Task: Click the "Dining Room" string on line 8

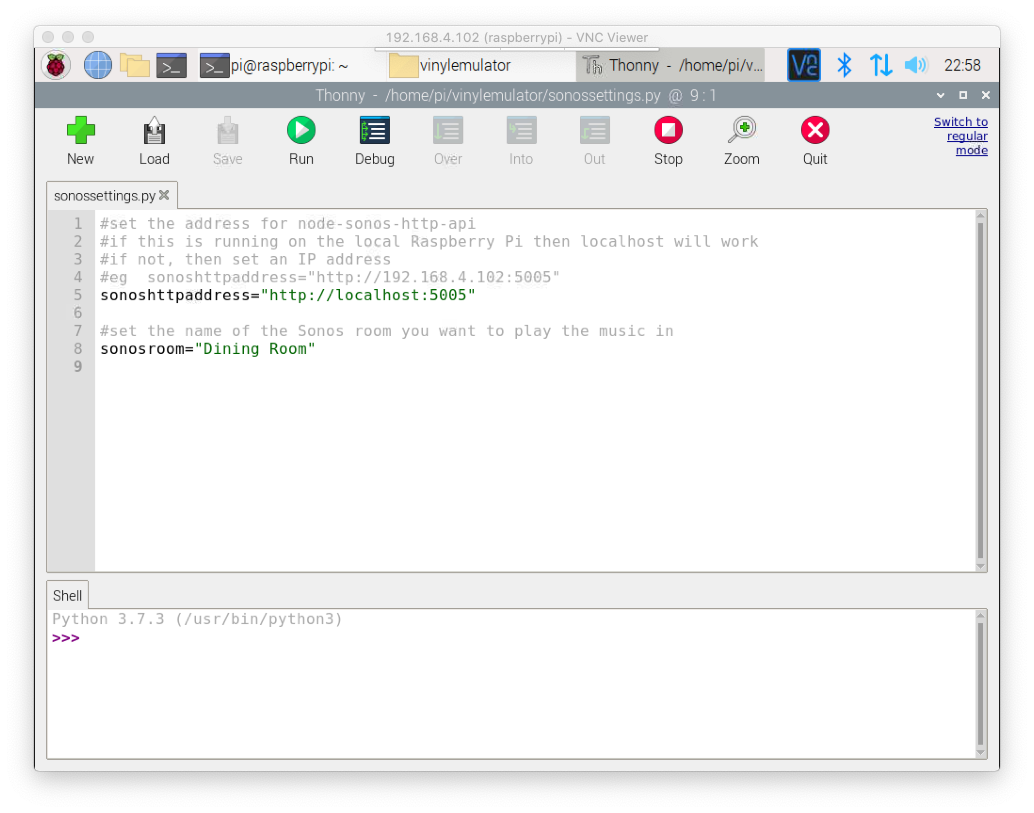Action: [x=255, y=348]
